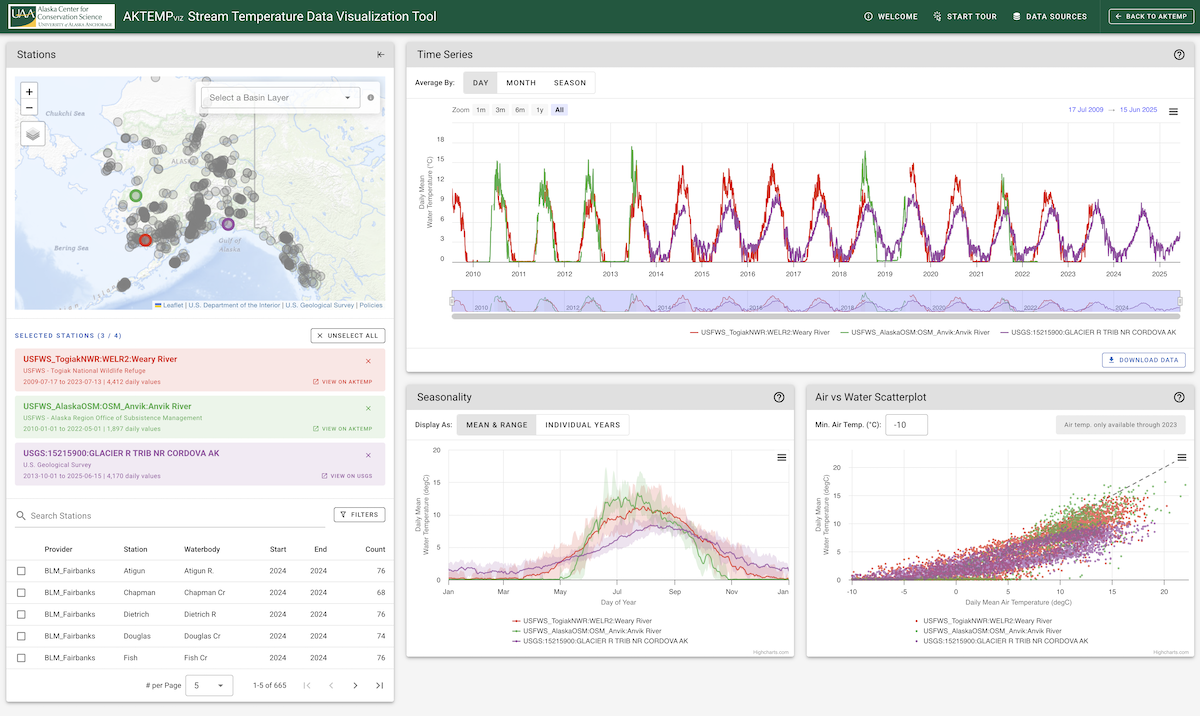Open the rows per page dropdown
Image resolution: width=1200 pixels, height=716 pixels.
[211, 685]
